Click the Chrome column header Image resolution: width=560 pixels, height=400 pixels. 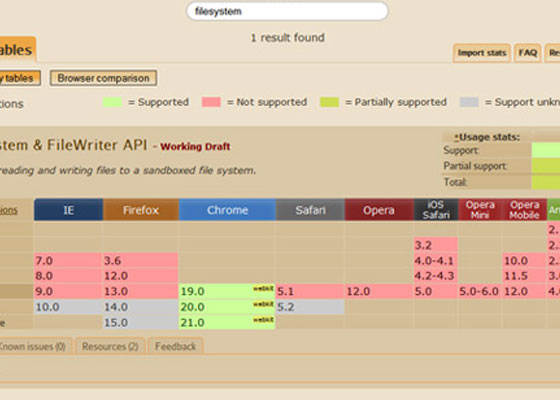click(227, 210)
